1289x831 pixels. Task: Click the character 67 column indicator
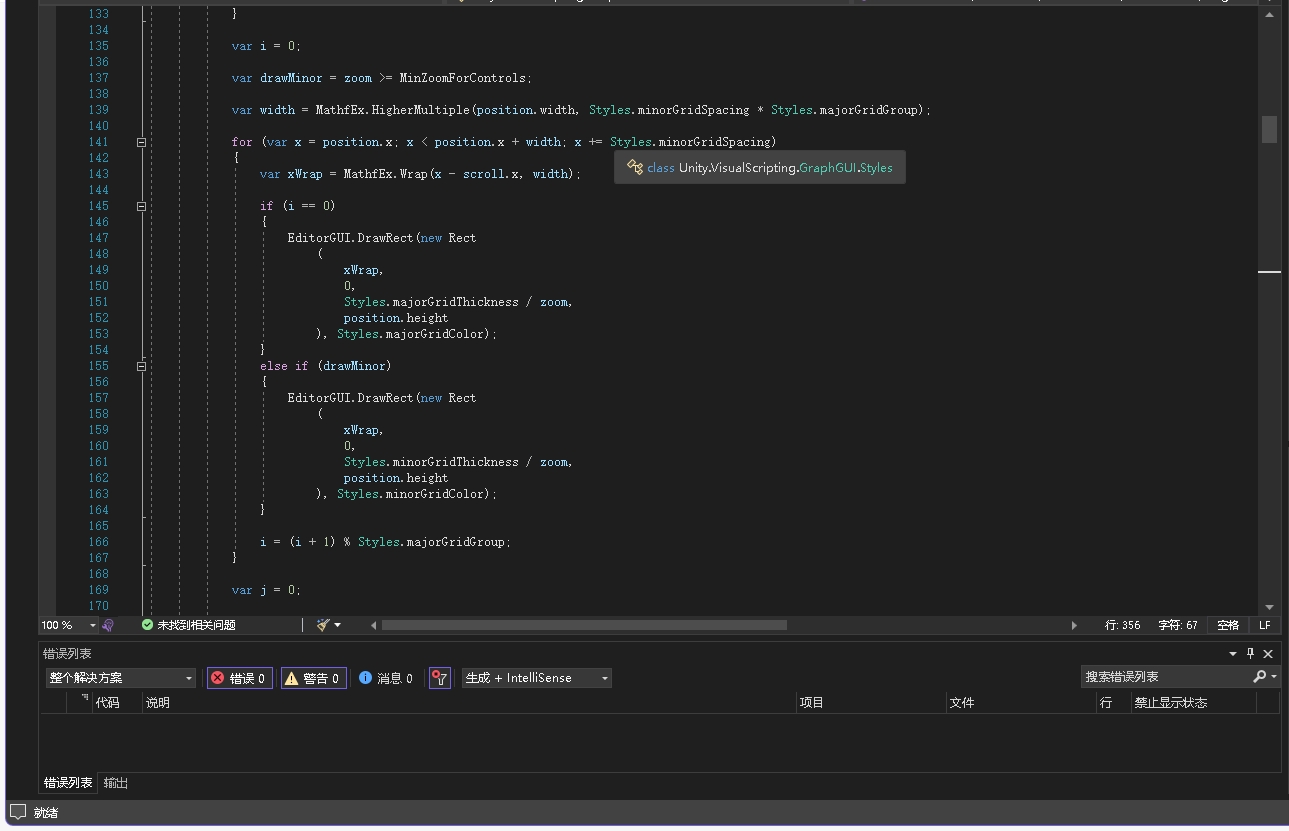[1178, 625]
